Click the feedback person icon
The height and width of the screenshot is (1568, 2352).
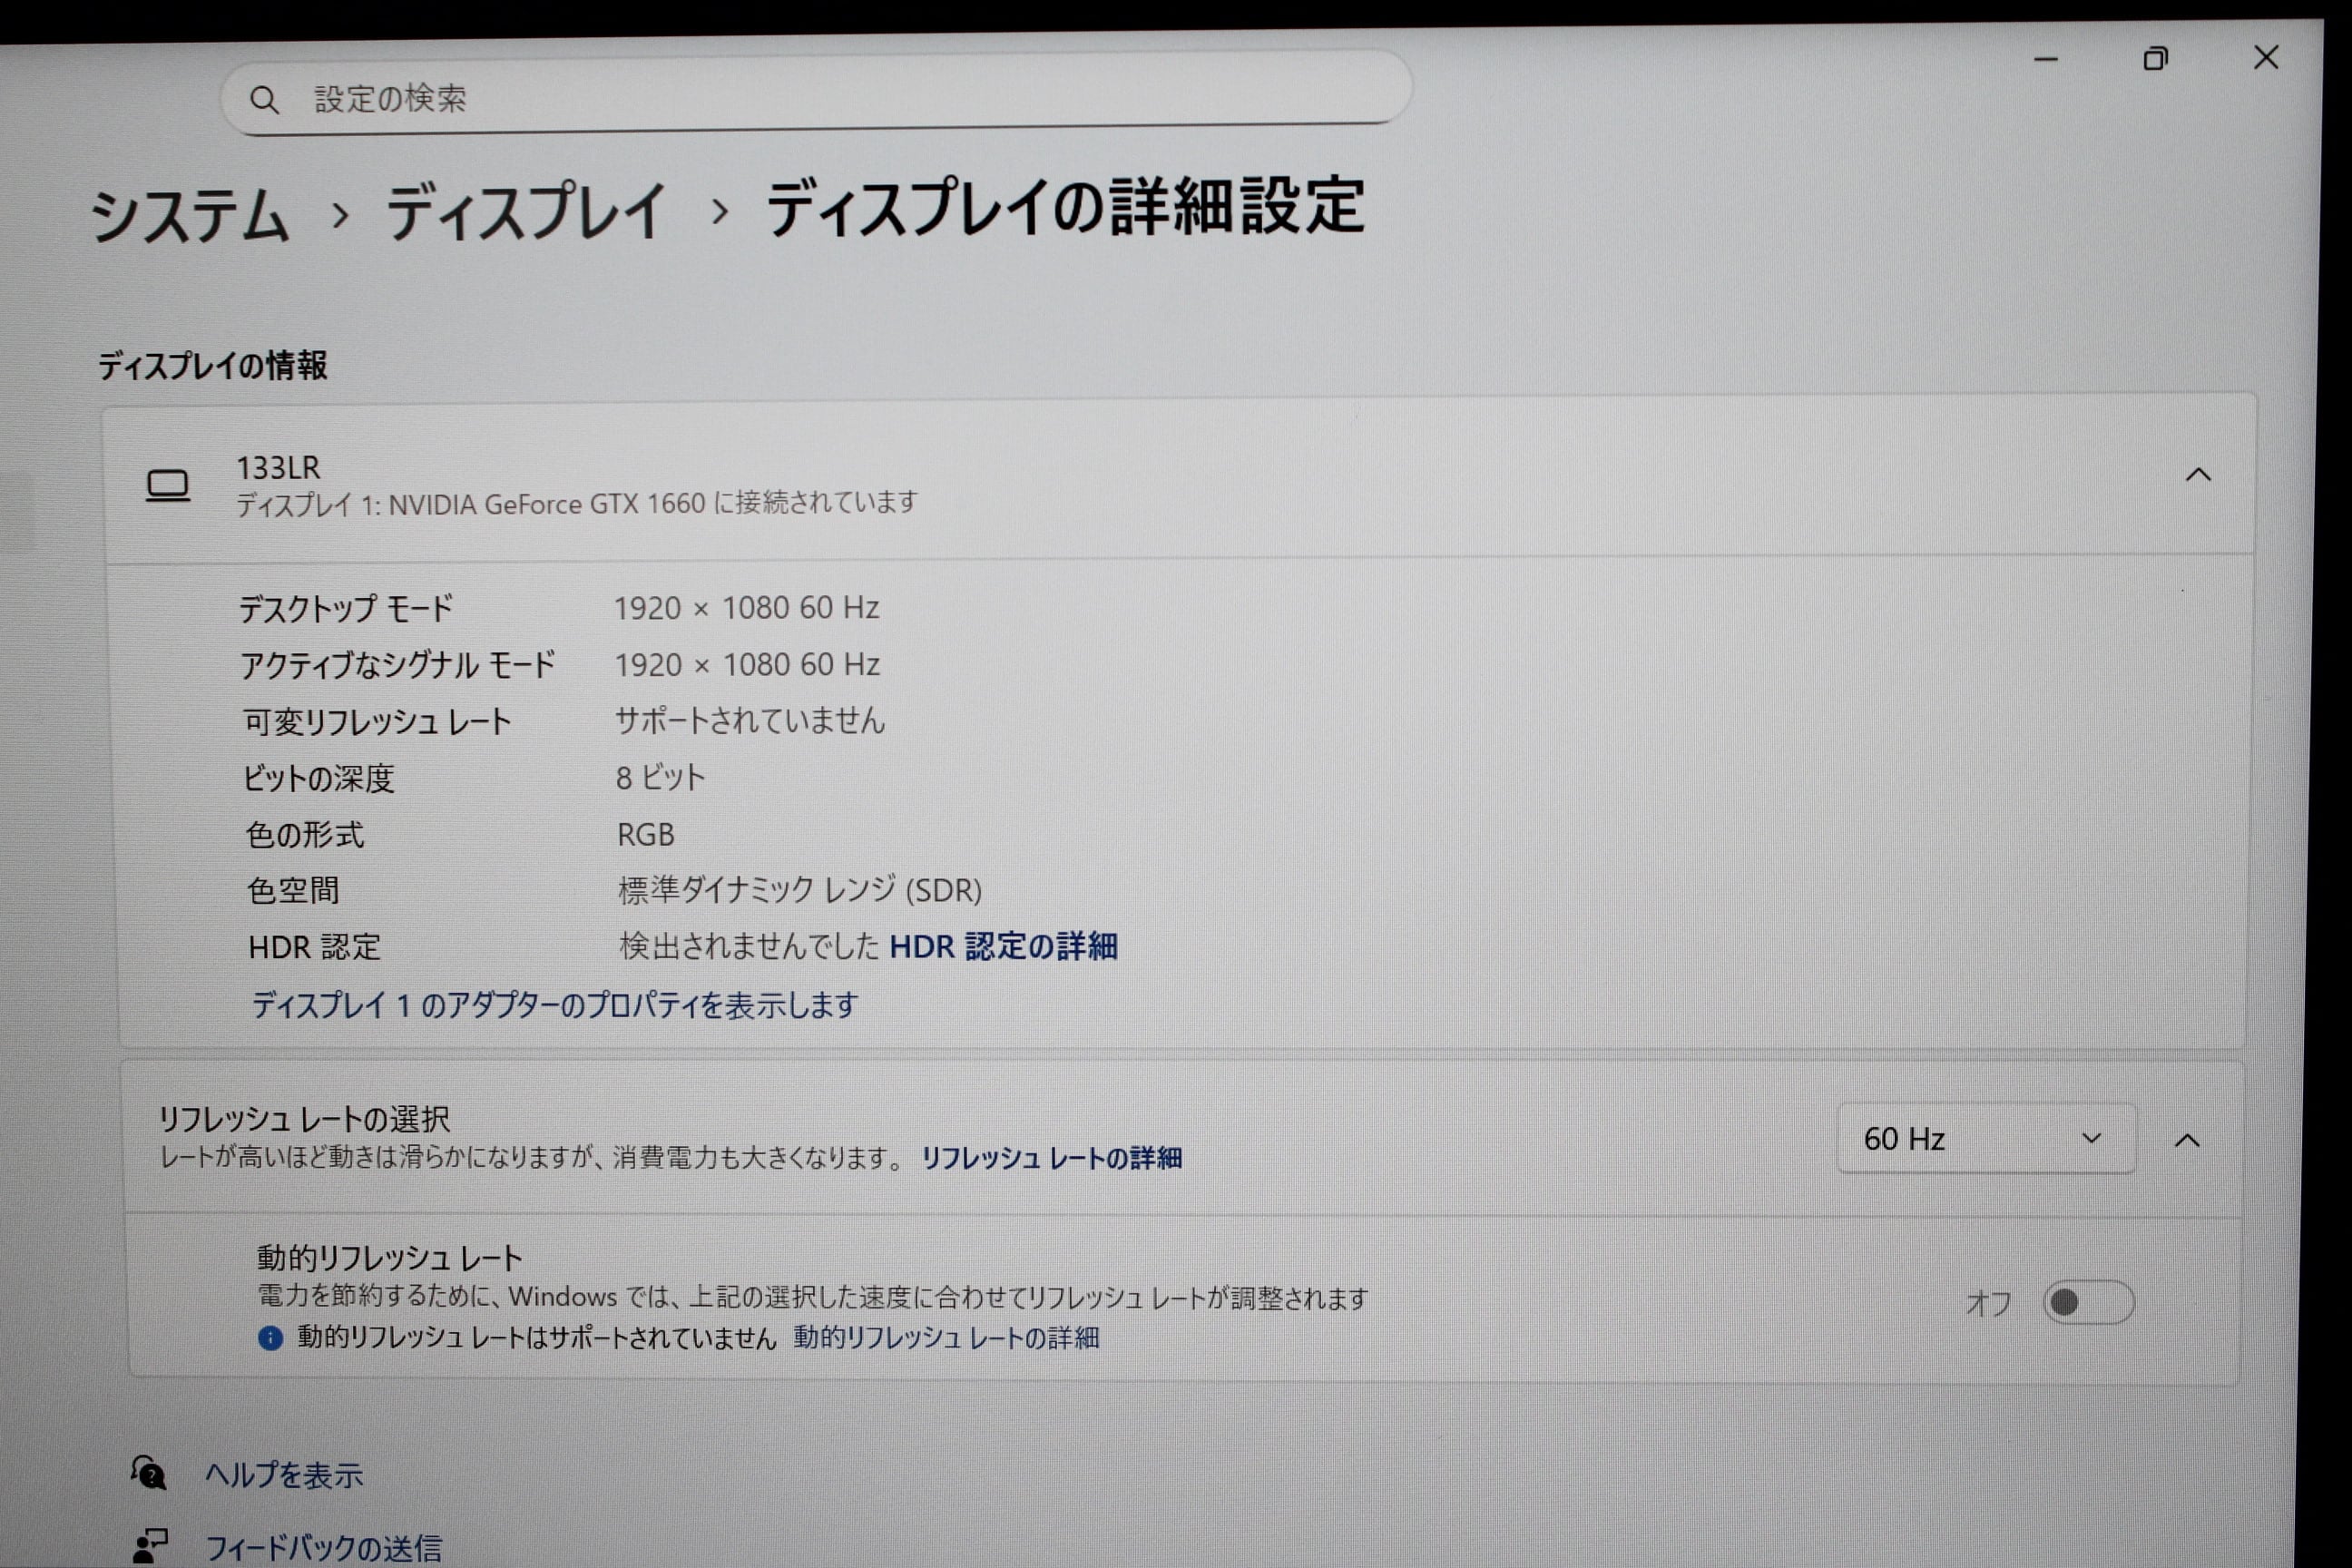click(x=150, y=1545)
